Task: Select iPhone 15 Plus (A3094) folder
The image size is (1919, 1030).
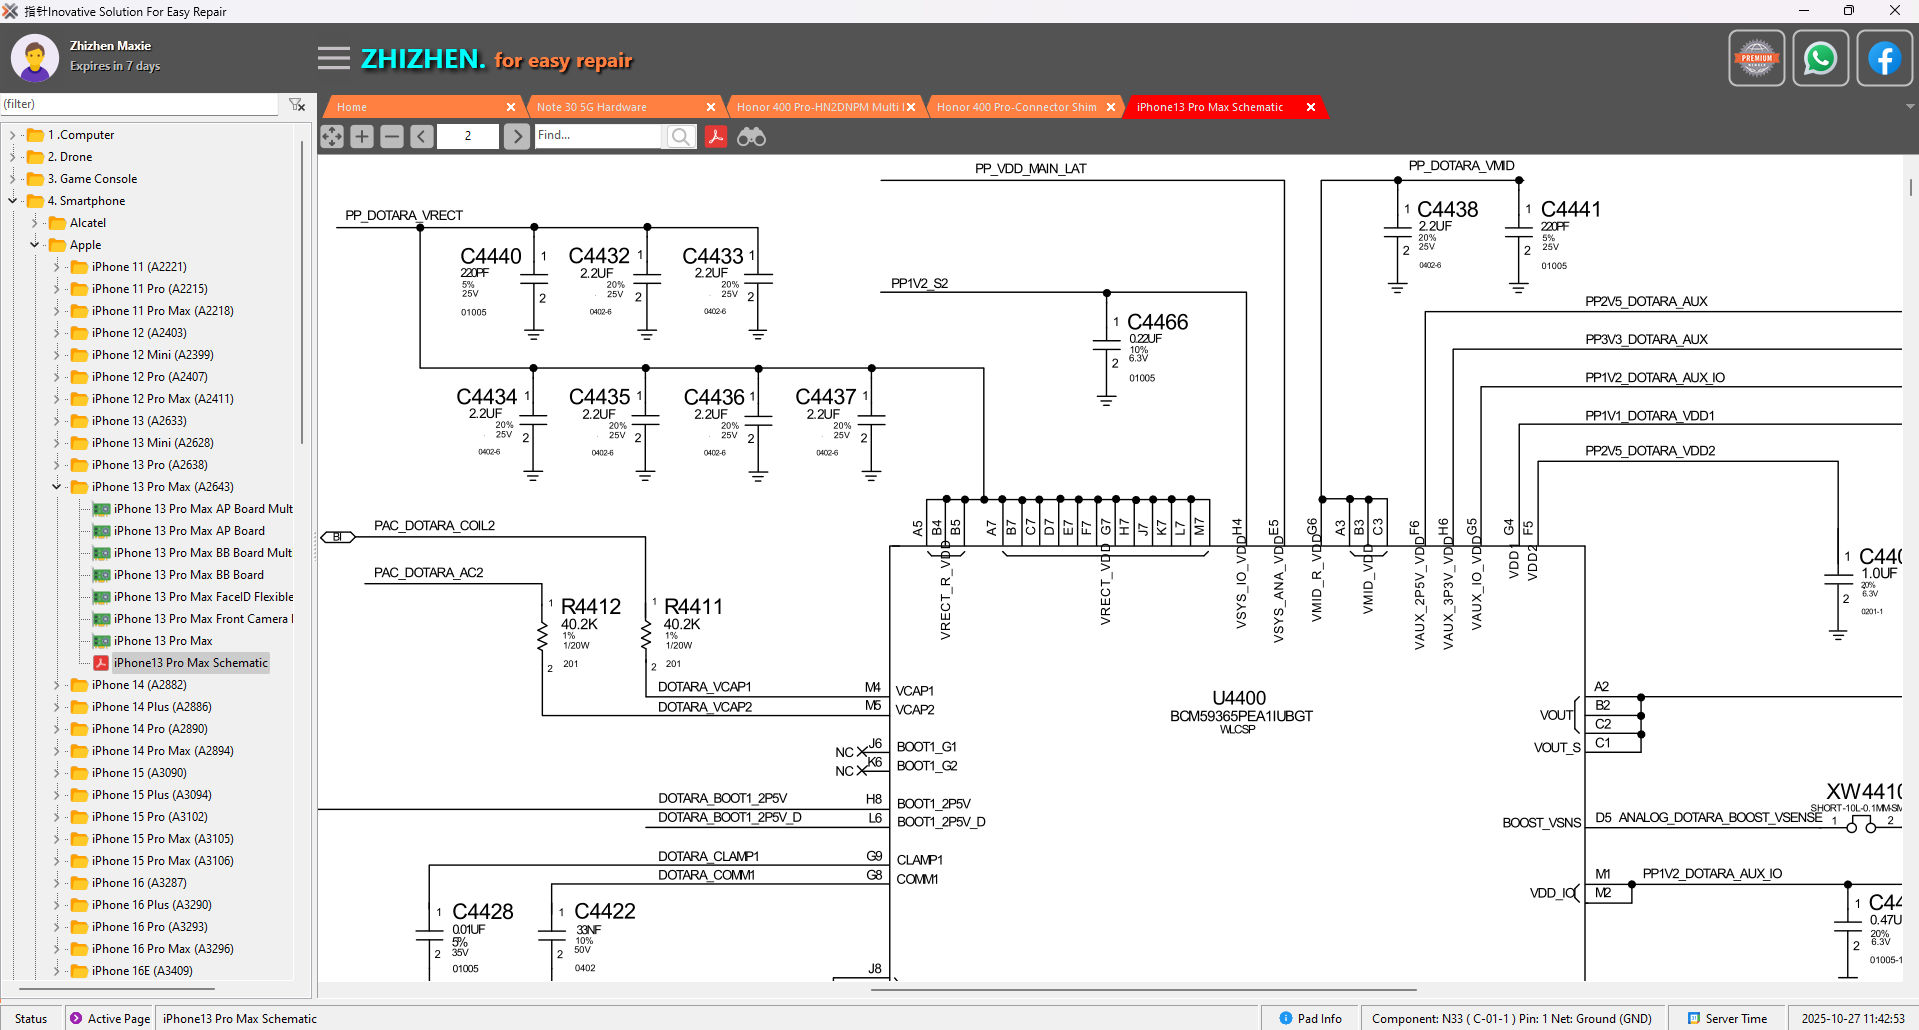Action: point(151,795)
